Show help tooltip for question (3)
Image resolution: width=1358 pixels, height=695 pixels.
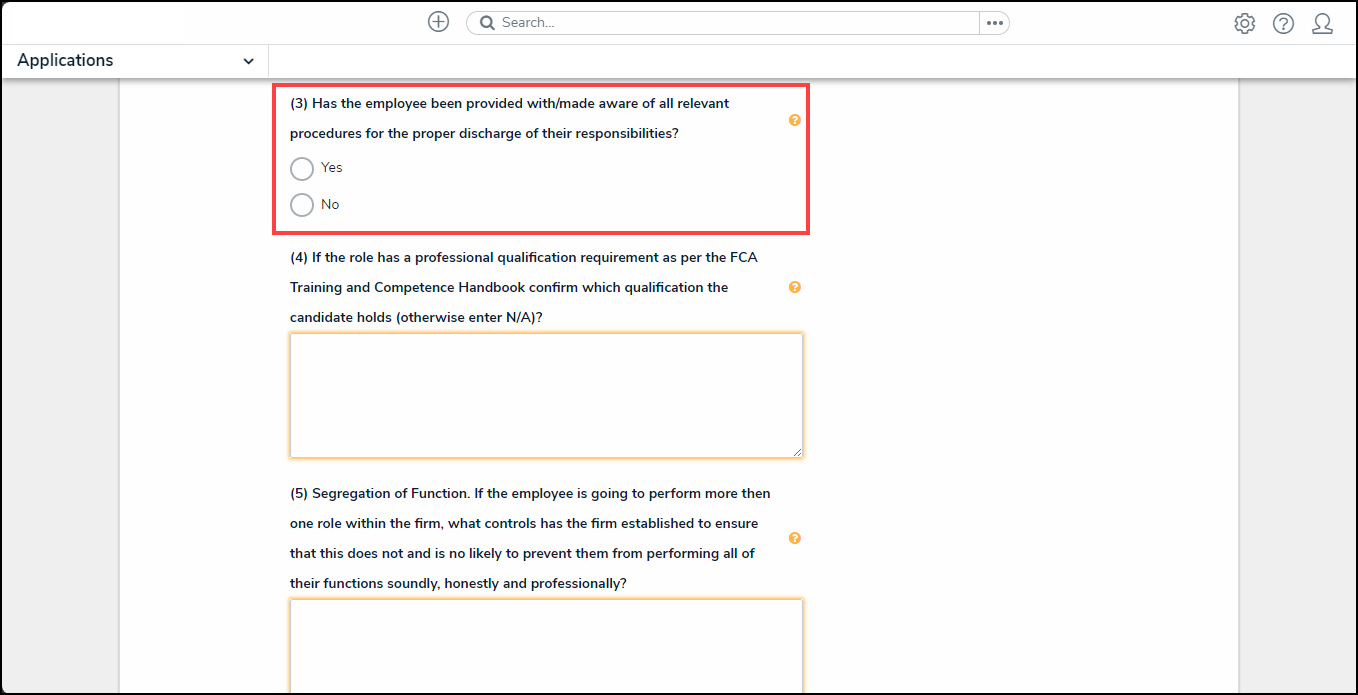pyautogui.click(x=795, y=120)
